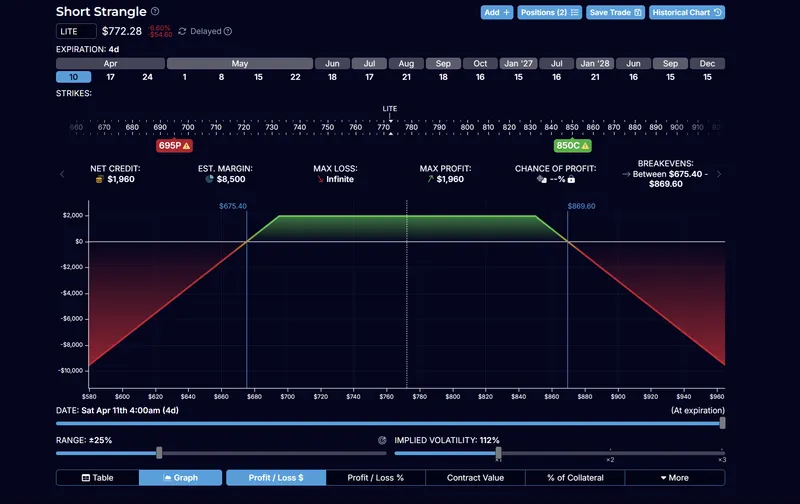Click the Save Trade button
This screenshot has width=800, height=504.
click(x=614, y=12)
